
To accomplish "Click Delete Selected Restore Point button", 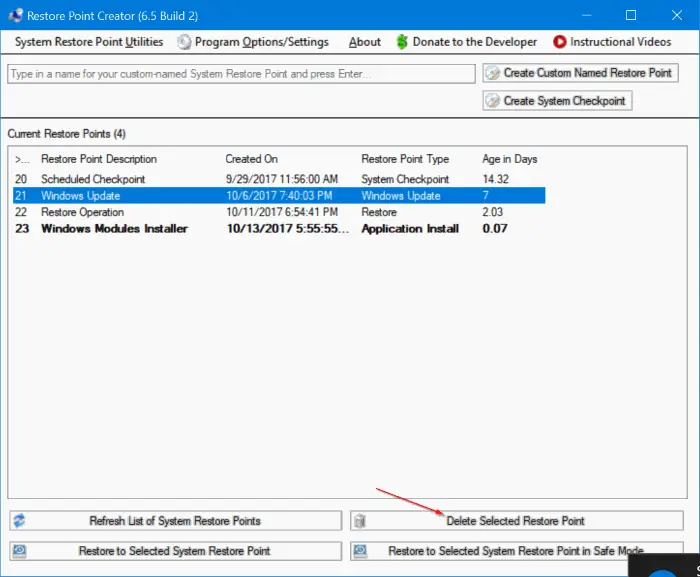I will (517, 521).
